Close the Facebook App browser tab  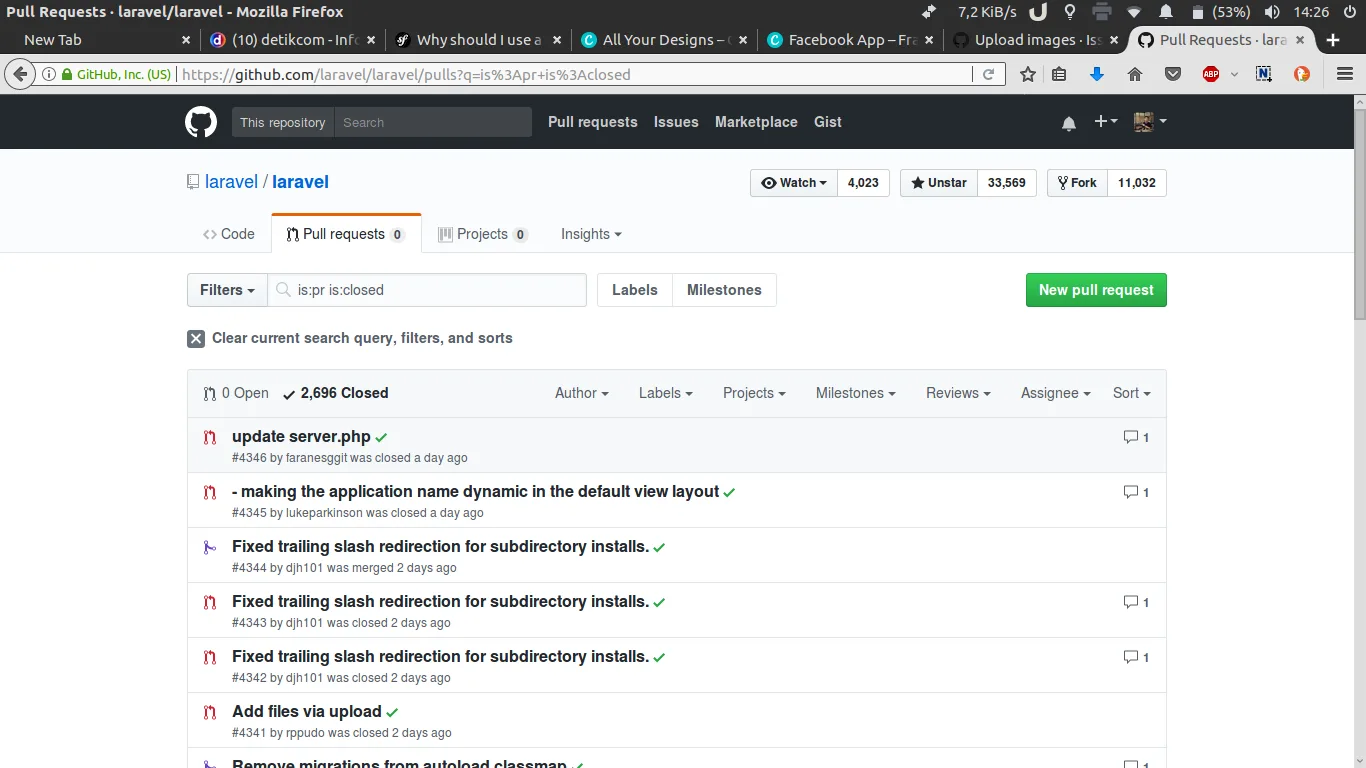pos(929,40)
